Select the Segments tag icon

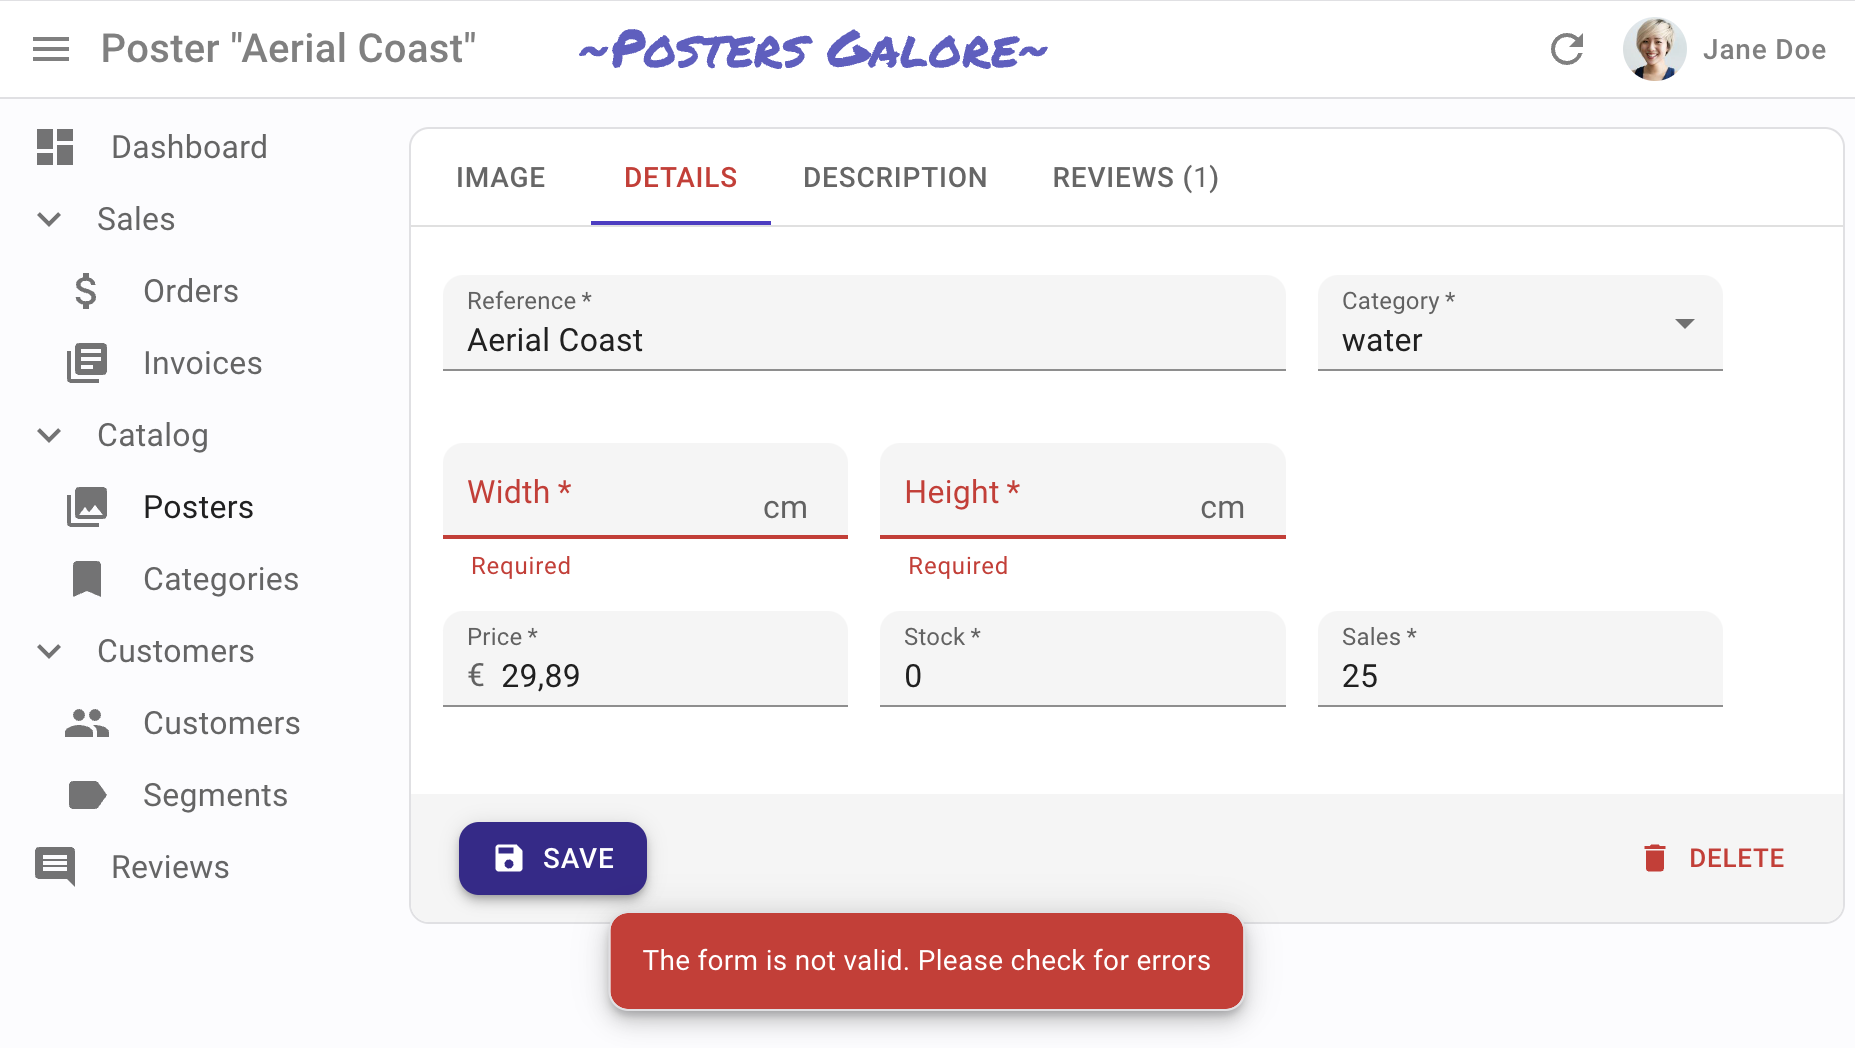coord(86,795)
